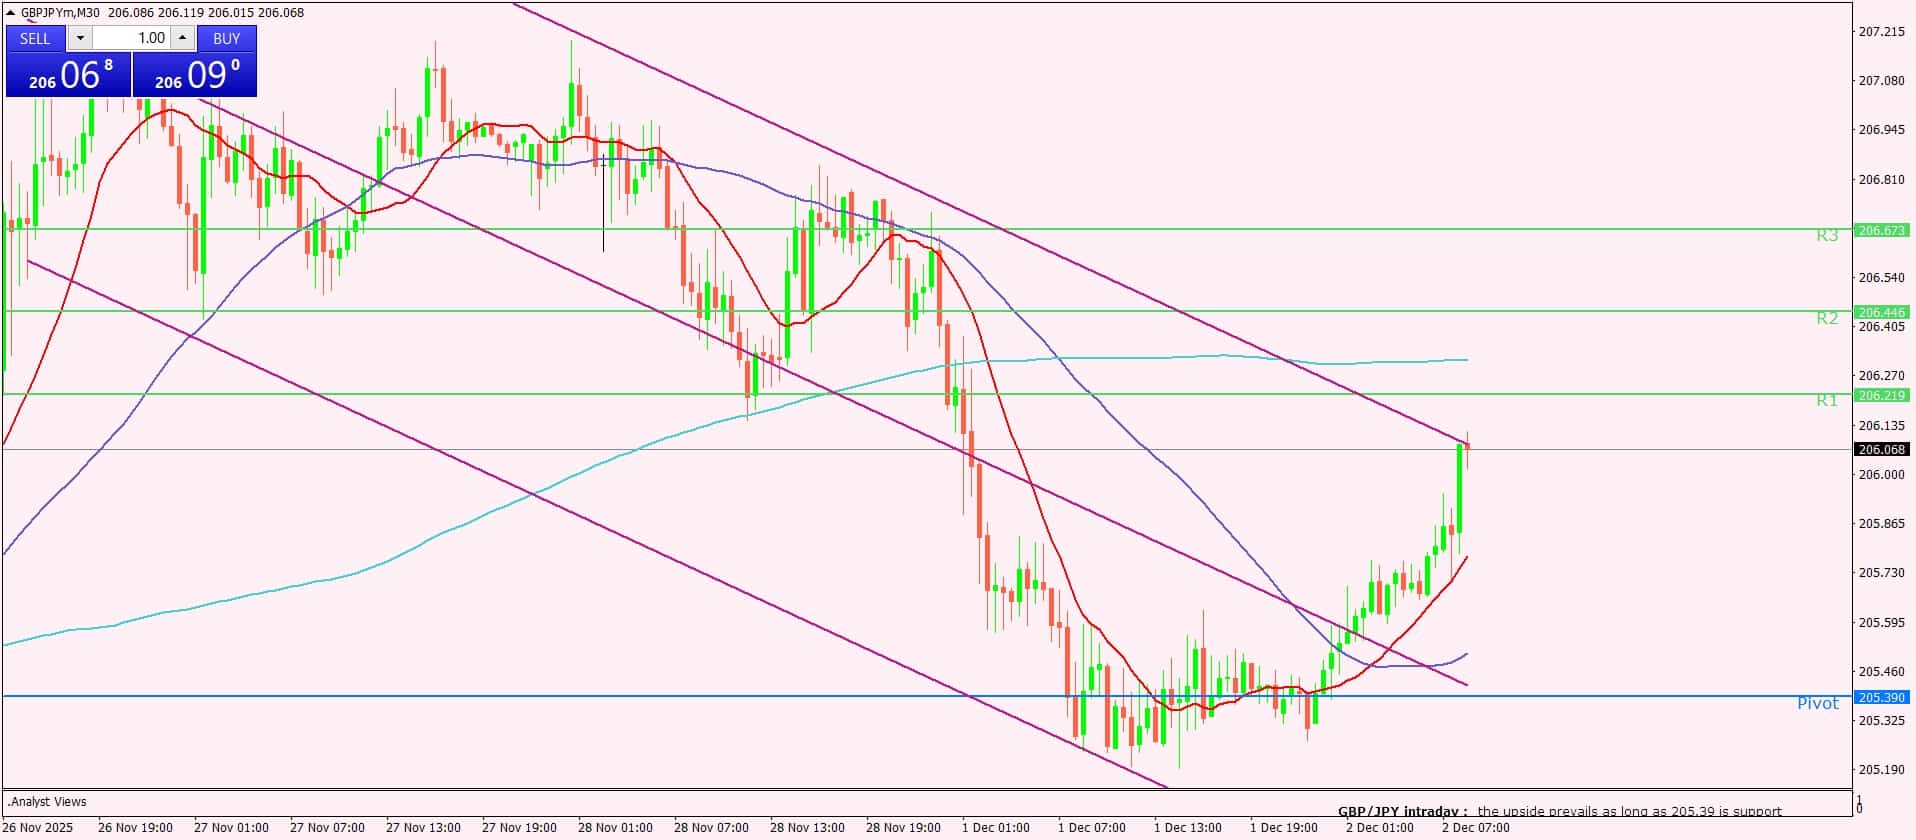Screen dimensions: 1916x840
Task: Click the 1 Dec 19:00 time label
Action: (x=1283, y=827)
